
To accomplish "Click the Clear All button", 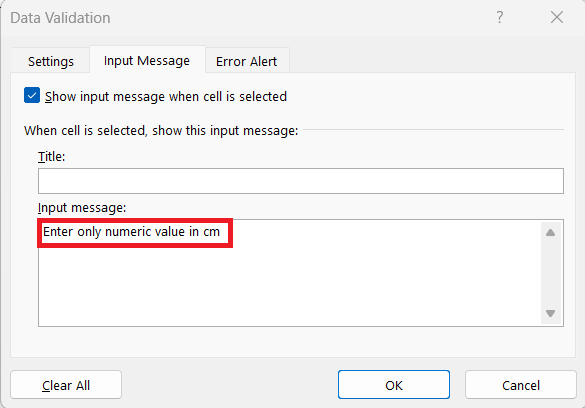I will click(x=66, y=385).
